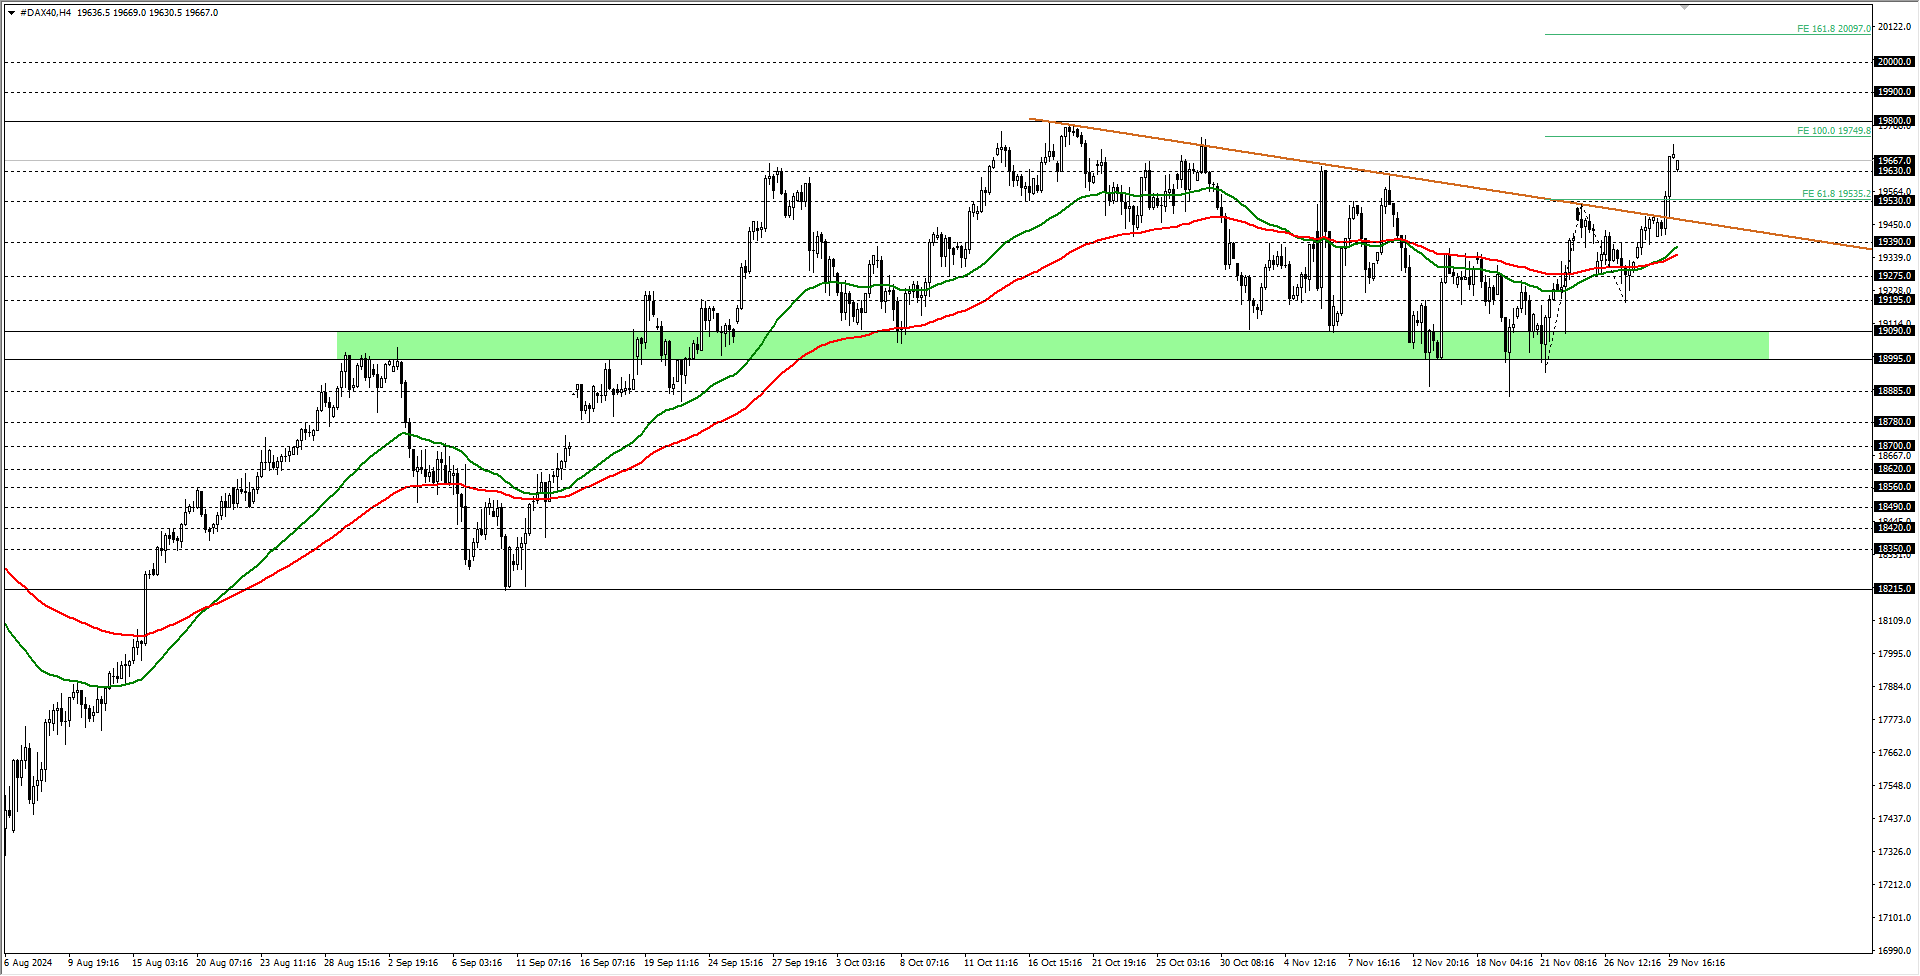1920x976 pixels.
Task: Click the 19800.0 price level label
Action: tap(1894, 121)
